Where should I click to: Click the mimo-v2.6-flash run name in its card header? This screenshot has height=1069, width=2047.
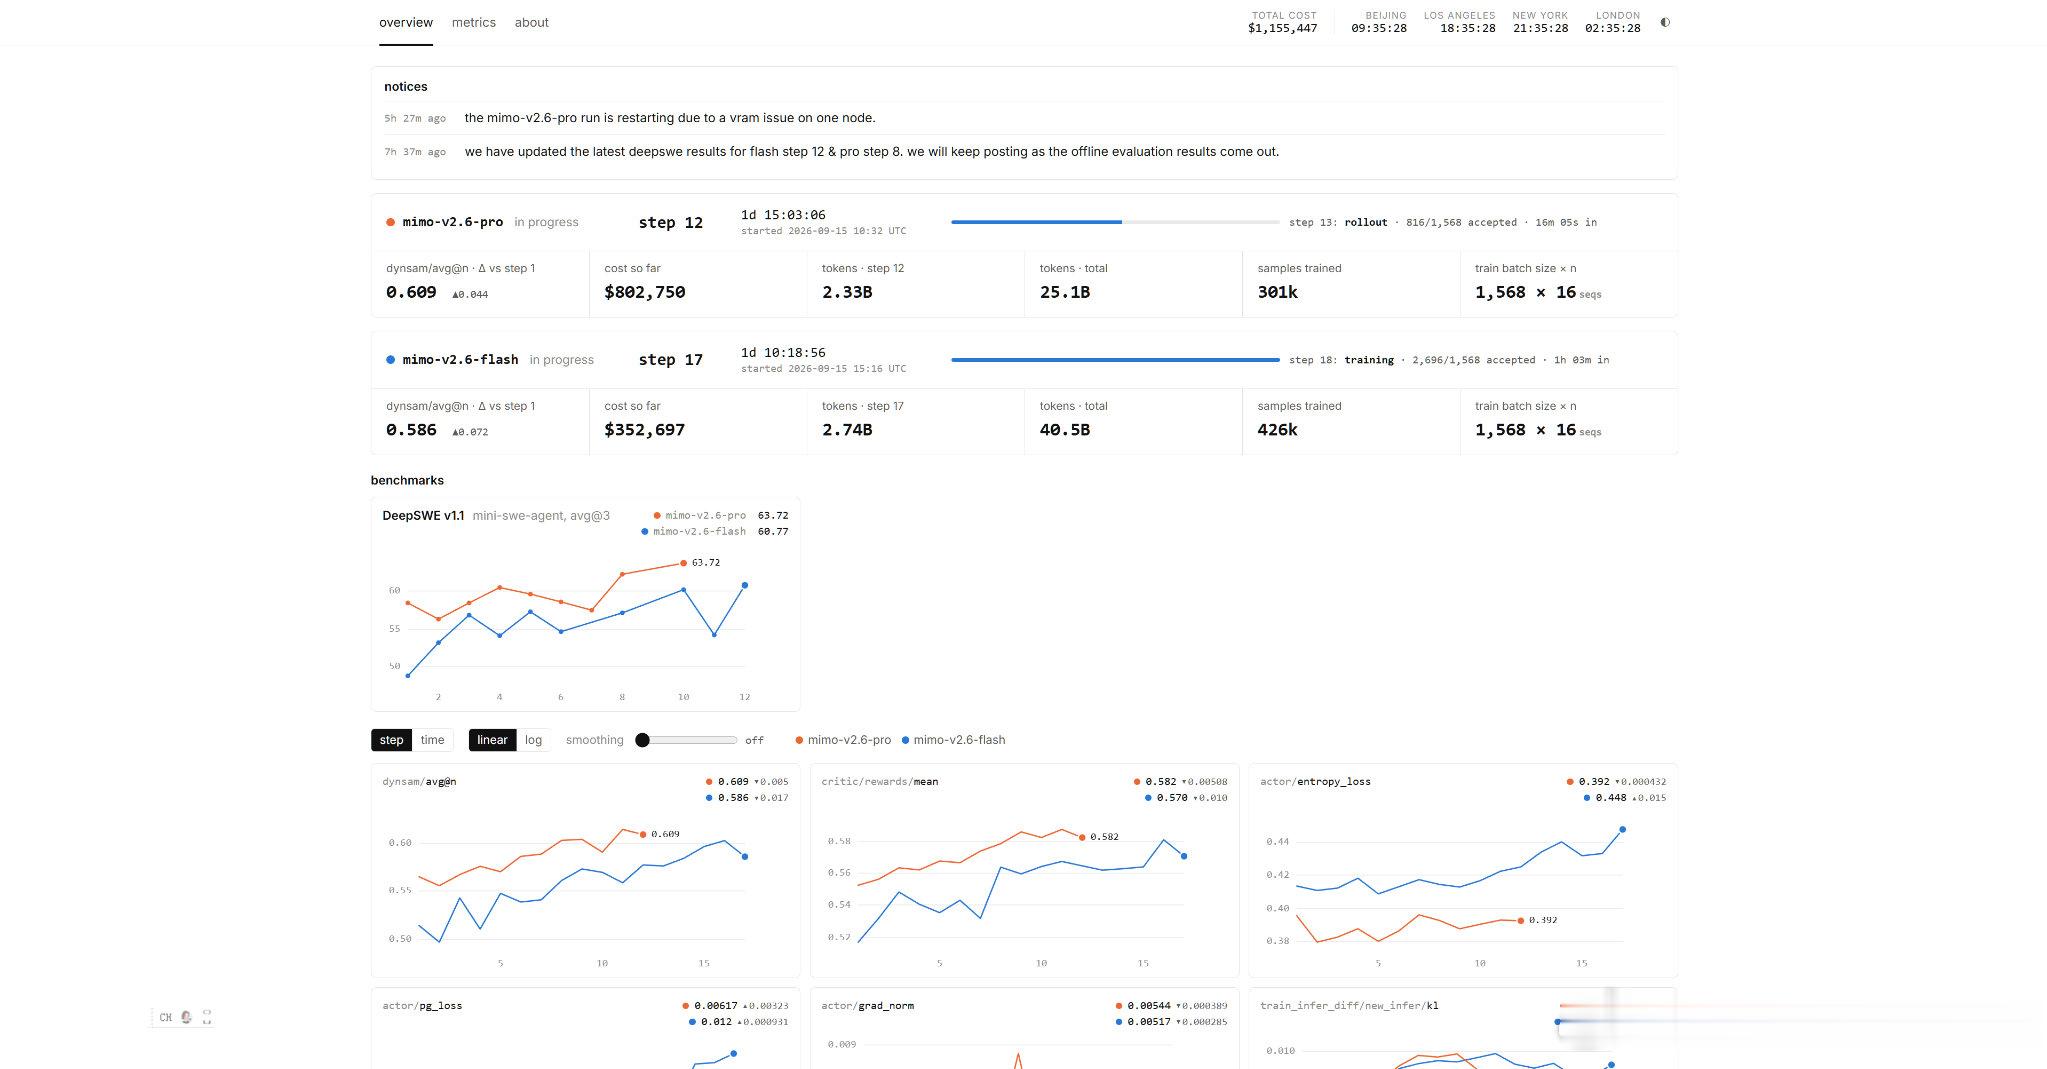point(461,360)
